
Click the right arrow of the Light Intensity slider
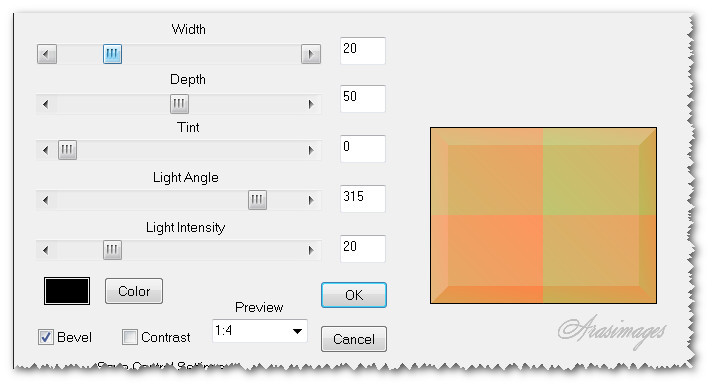click(x=311, y=250)
